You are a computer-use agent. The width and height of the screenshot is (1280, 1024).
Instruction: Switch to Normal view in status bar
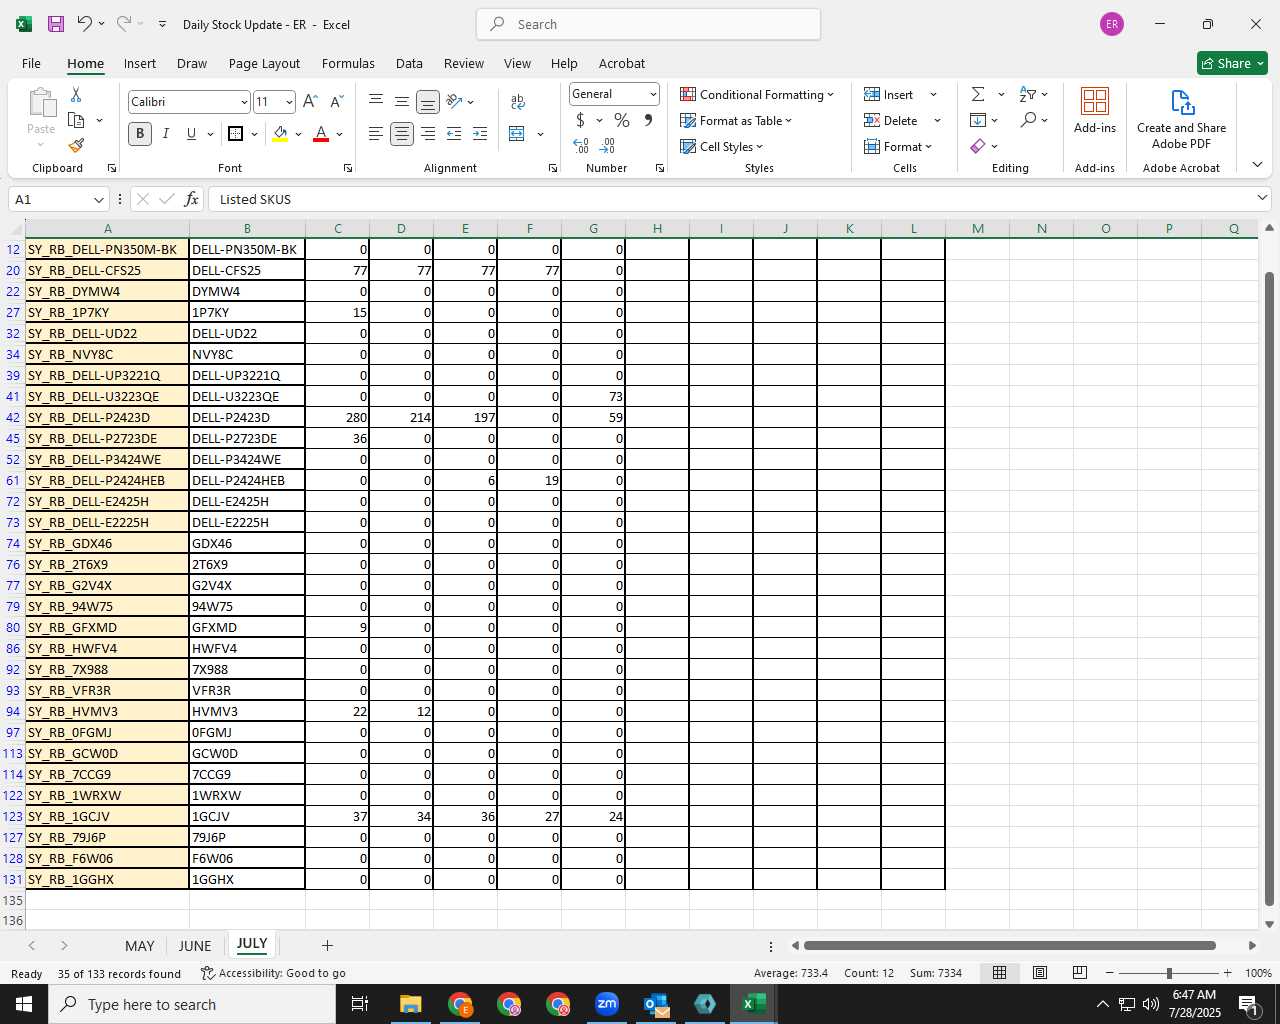click(x=999, y=973)
